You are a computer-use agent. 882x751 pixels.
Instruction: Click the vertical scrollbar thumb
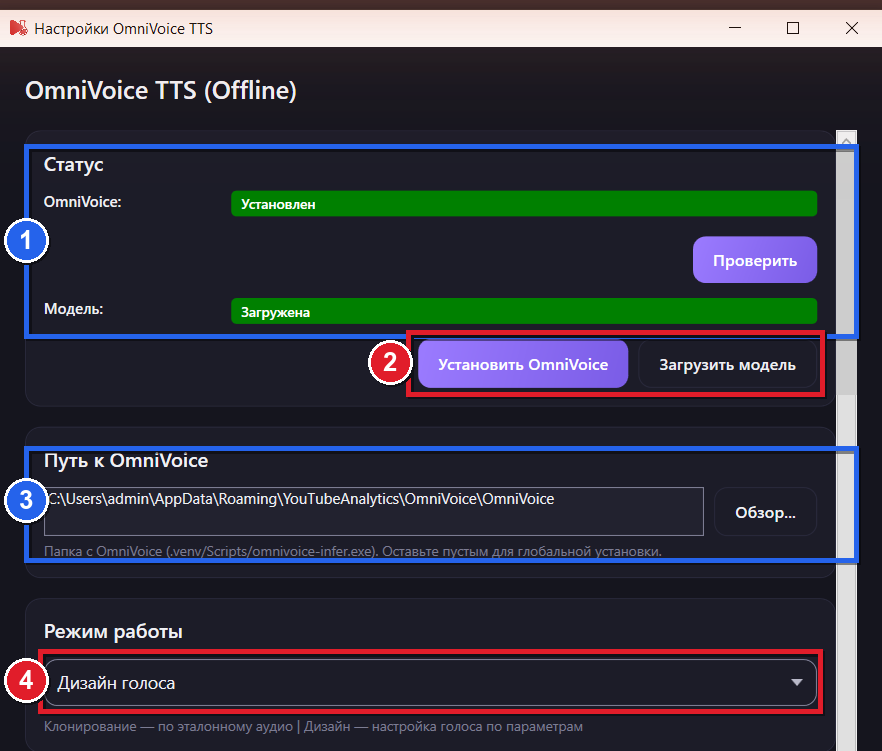[x=846, y=271]
